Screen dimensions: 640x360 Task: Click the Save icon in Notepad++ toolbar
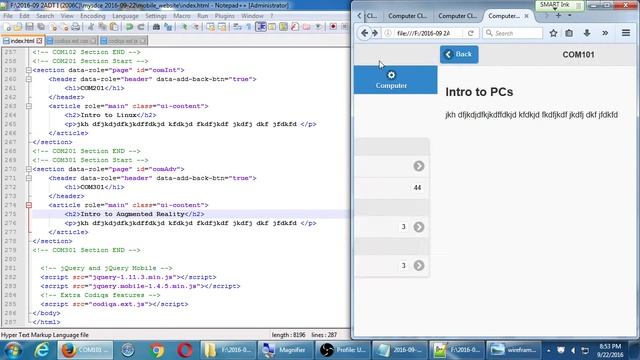tap(29, 27)
